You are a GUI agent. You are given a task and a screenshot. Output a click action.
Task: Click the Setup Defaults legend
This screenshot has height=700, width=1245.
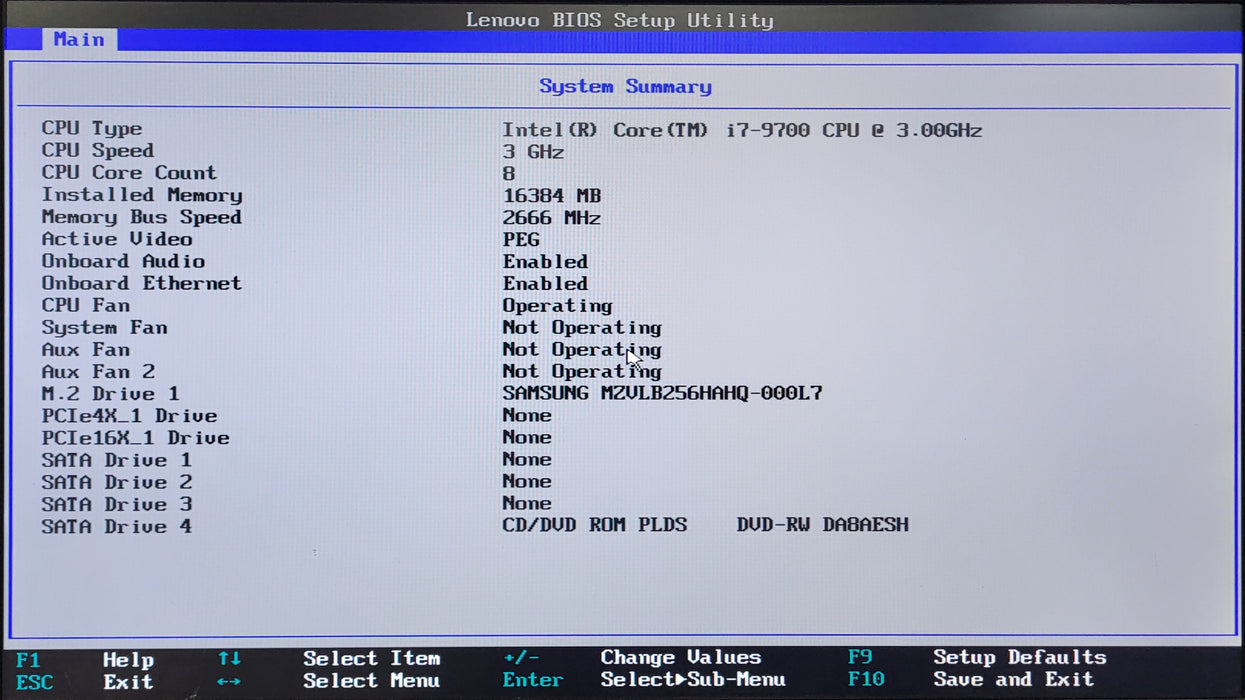1020,658
